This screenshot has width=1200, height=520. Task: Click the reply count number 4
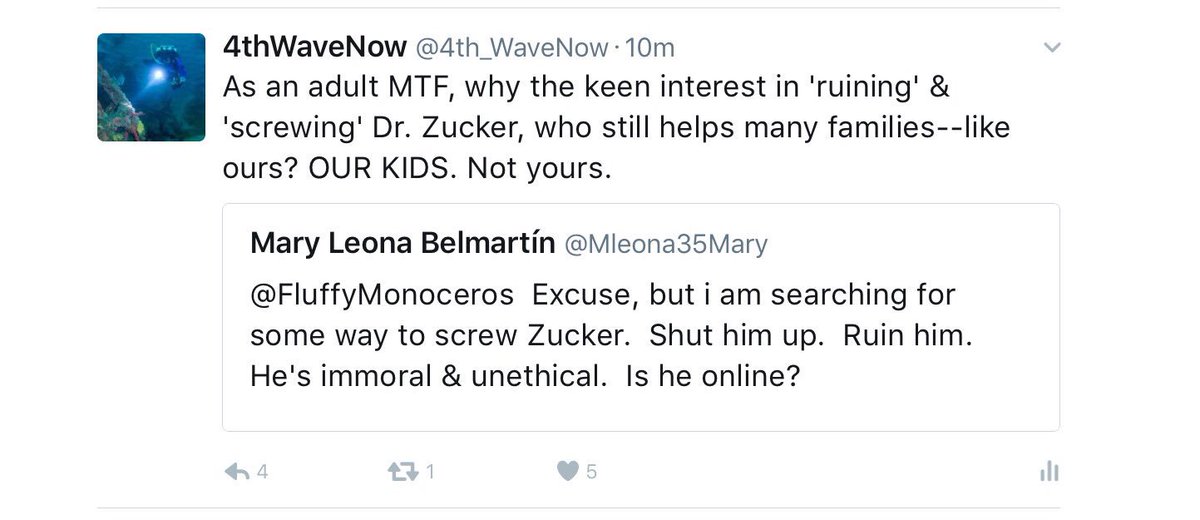point(262,472)
